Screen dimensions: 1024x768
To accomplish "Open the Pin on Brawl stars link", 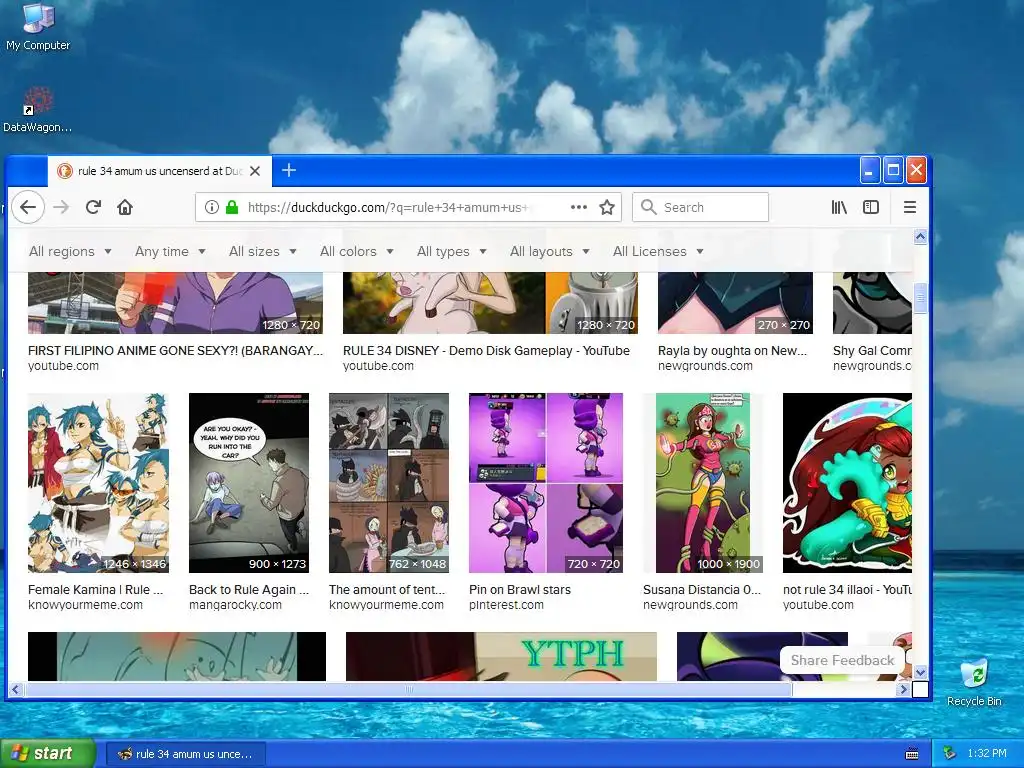I will coord(519,590).
